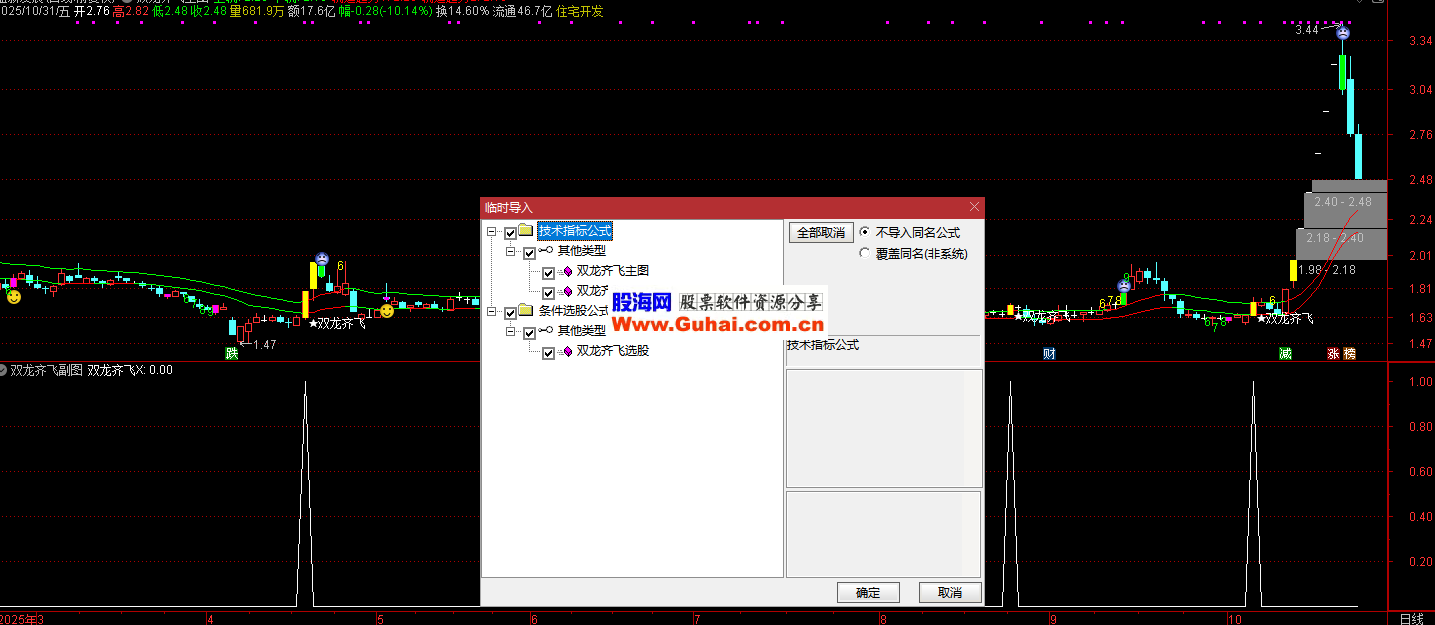Confirm import with 确定 button
The width and height of the screenshot is (1435, 625).
[x=868, y=592]
